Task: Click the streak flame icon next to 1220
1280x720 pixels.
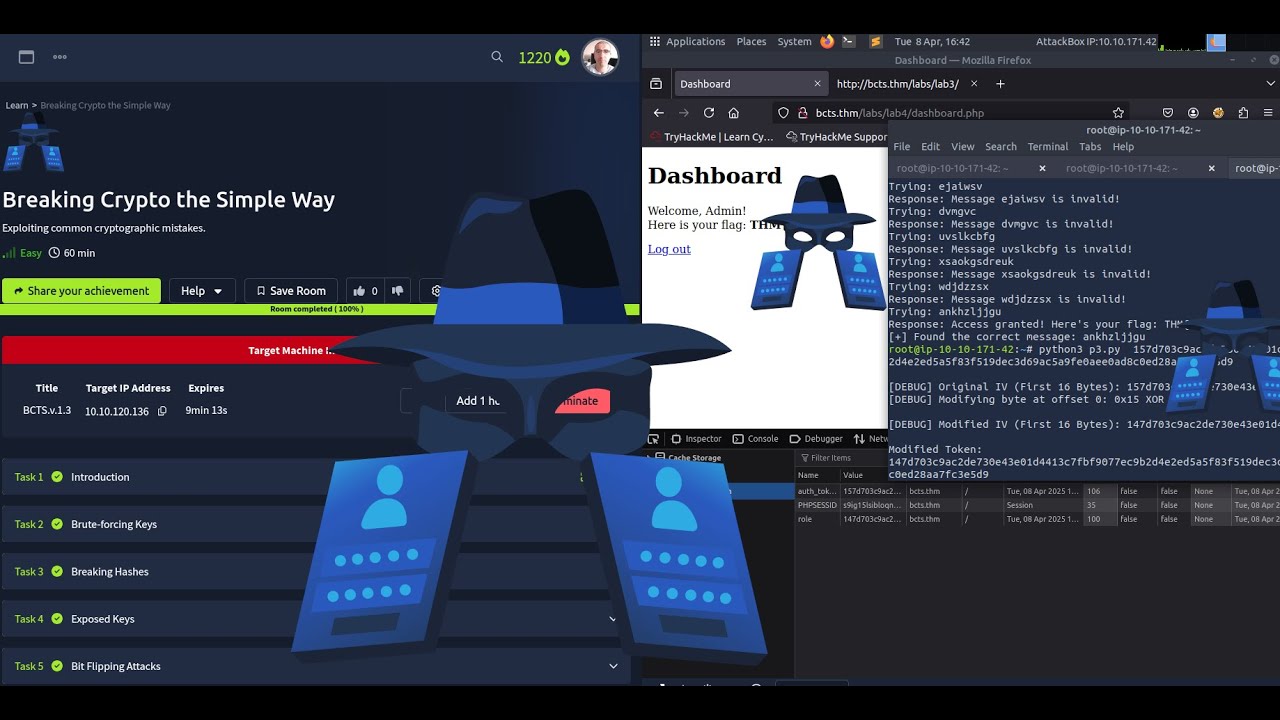Action: tap(562, 58)
